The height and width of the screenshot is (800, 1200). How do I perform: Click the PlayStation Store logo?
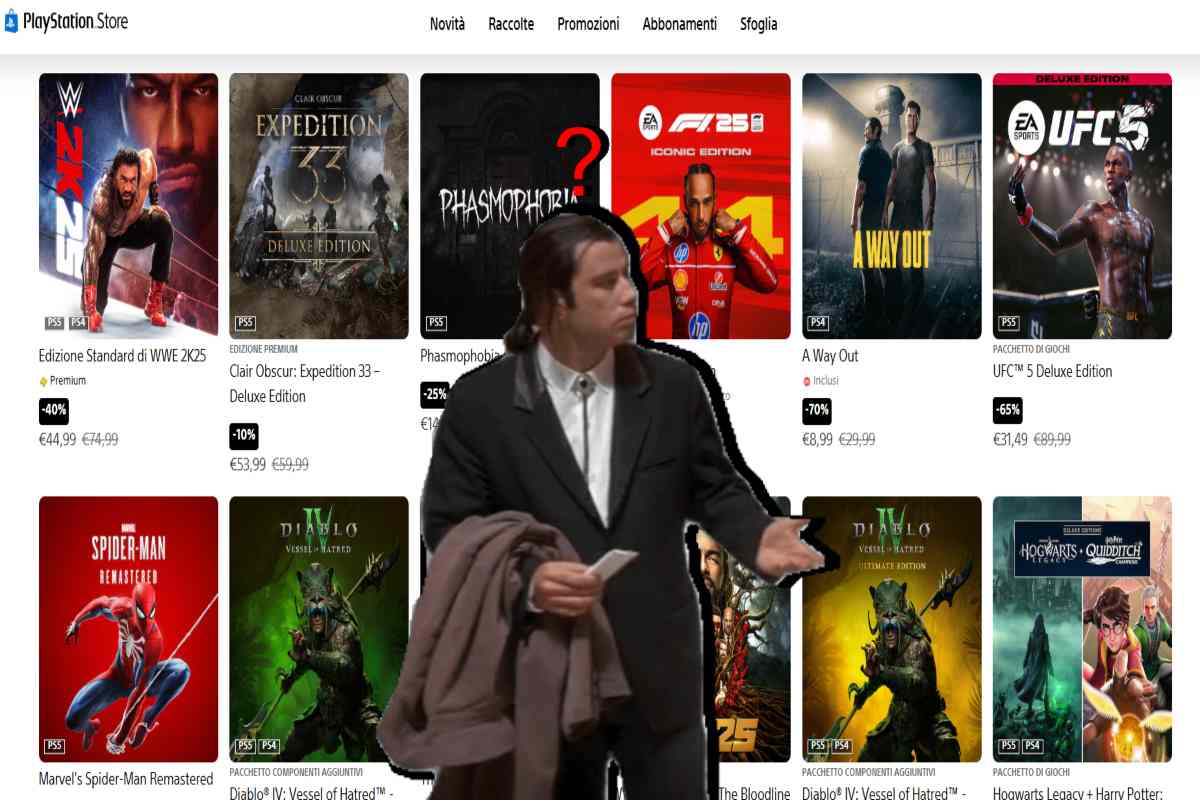coord(66,21)
